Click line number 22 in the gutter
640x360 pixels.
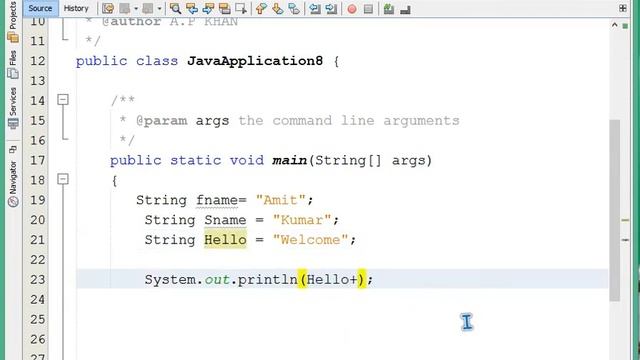pyautogui.click(x=38, y=260)
